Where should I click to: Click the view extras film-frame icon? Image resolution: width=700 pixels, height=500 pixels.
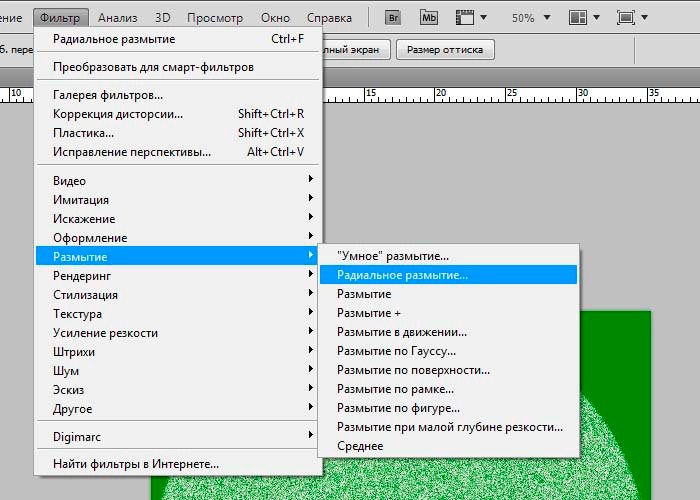tap(463, 18)
